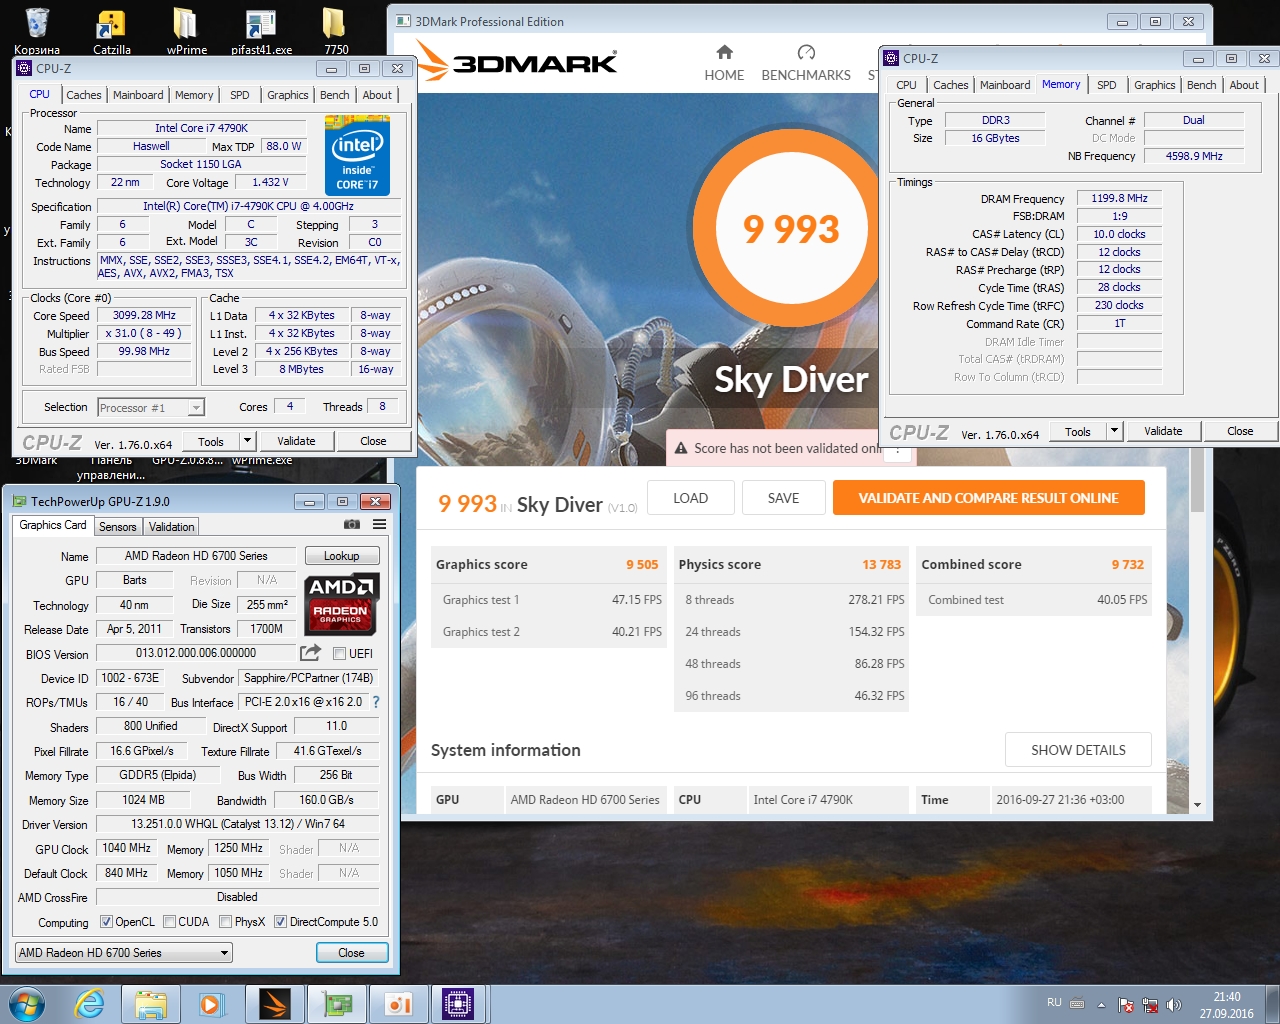This screenshot has width=1280, height=1024.
Task: Click the network status tray icon
Action: tap(1150, 1005)
